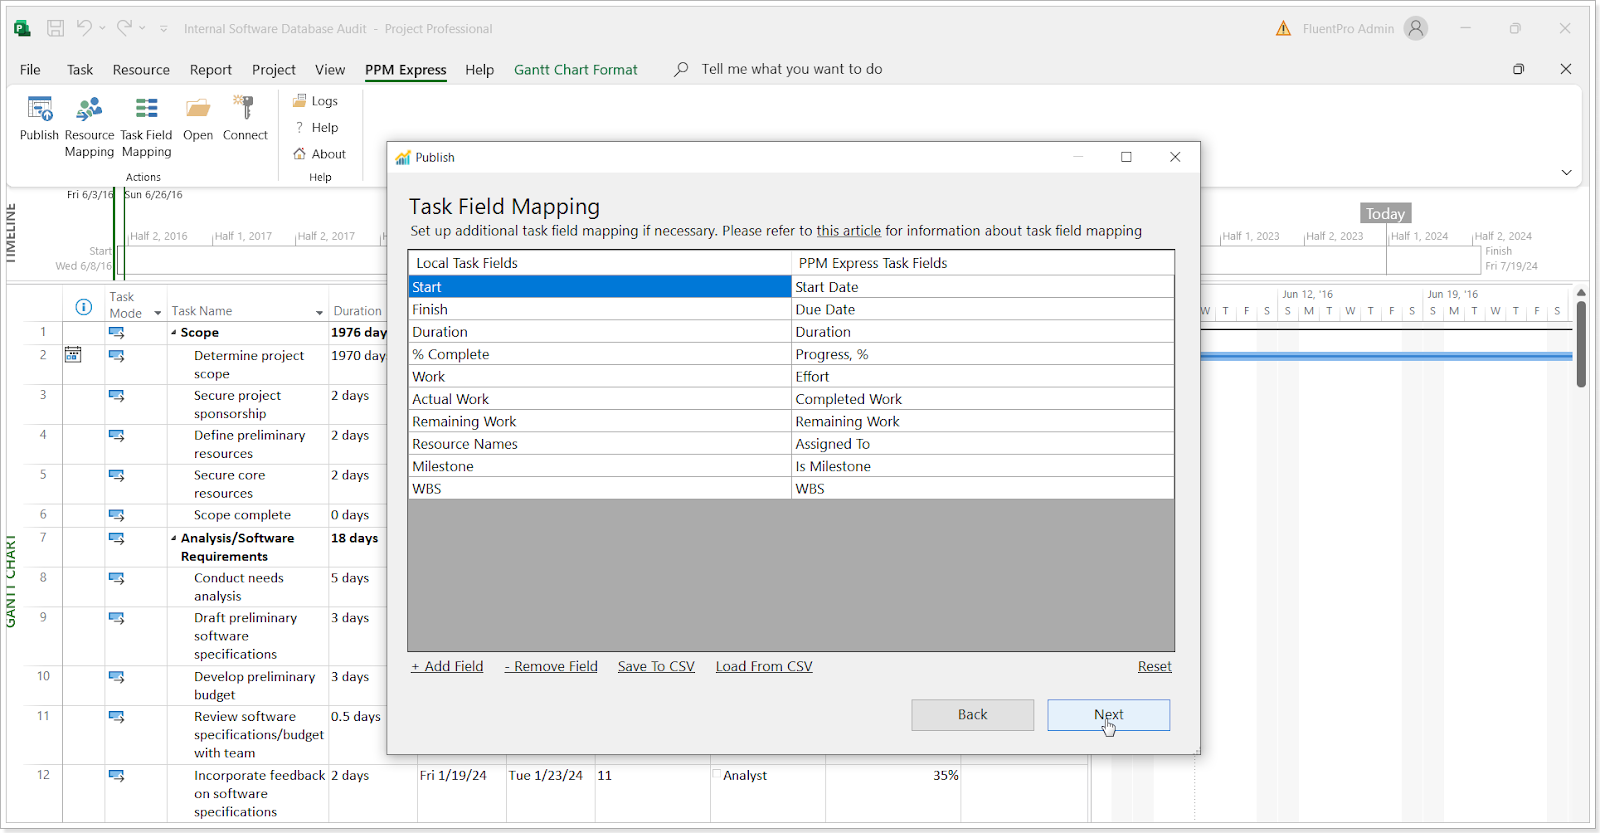The width and height of the screenshot is (1600, 833).
Task: Click the warning triangle icon near FluentPro Admin
Action: [1283, 28]
